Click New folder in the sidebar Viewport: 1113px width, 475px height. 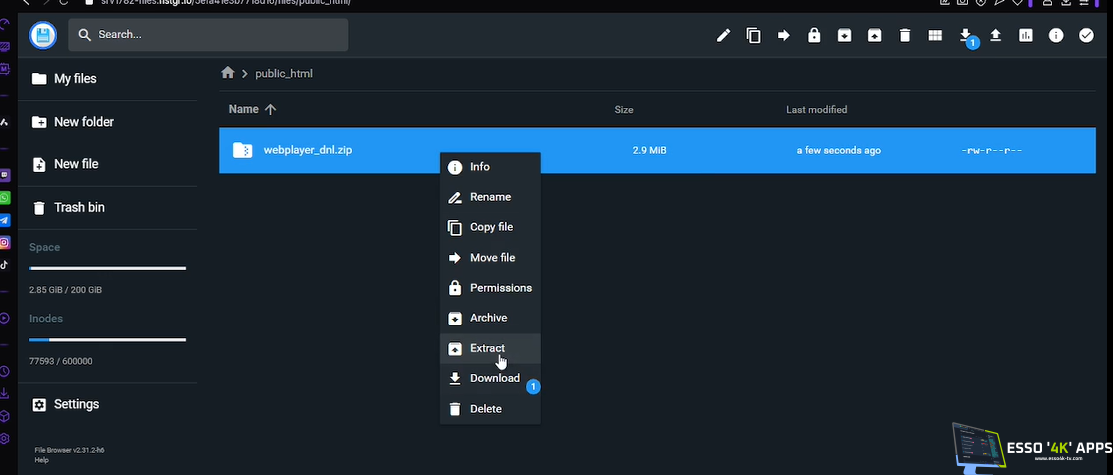tap(83, 122)
